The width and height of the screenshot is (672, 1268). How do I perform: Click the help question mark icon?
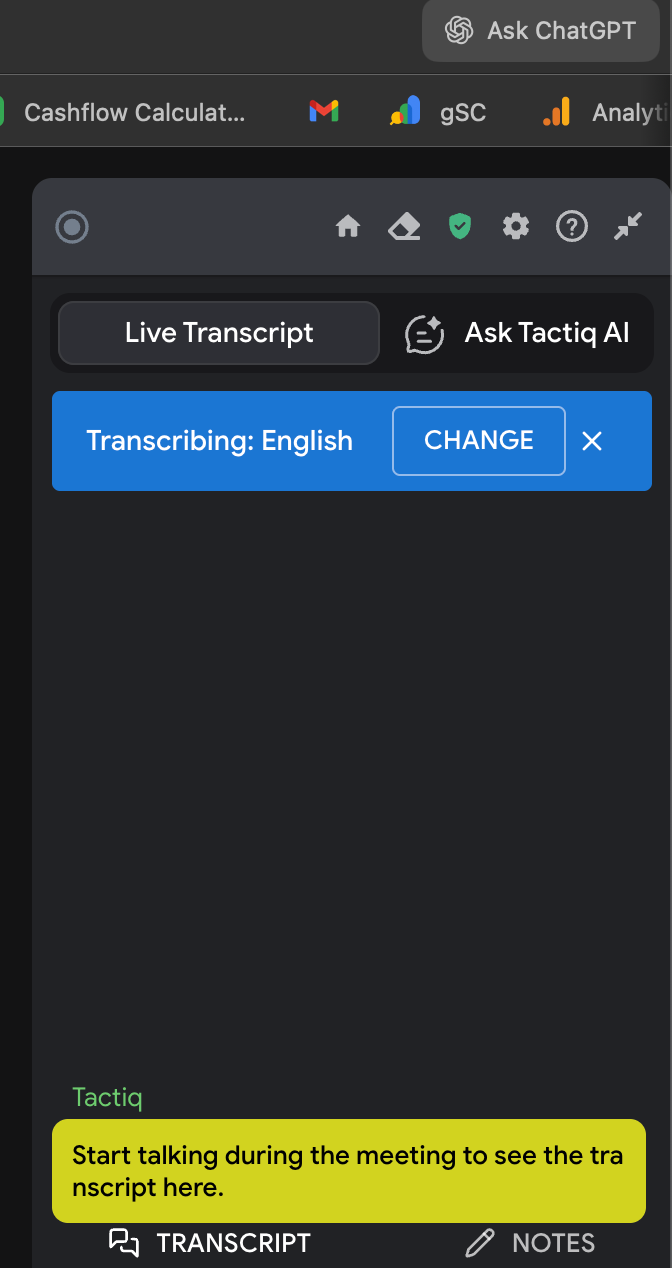572,227
